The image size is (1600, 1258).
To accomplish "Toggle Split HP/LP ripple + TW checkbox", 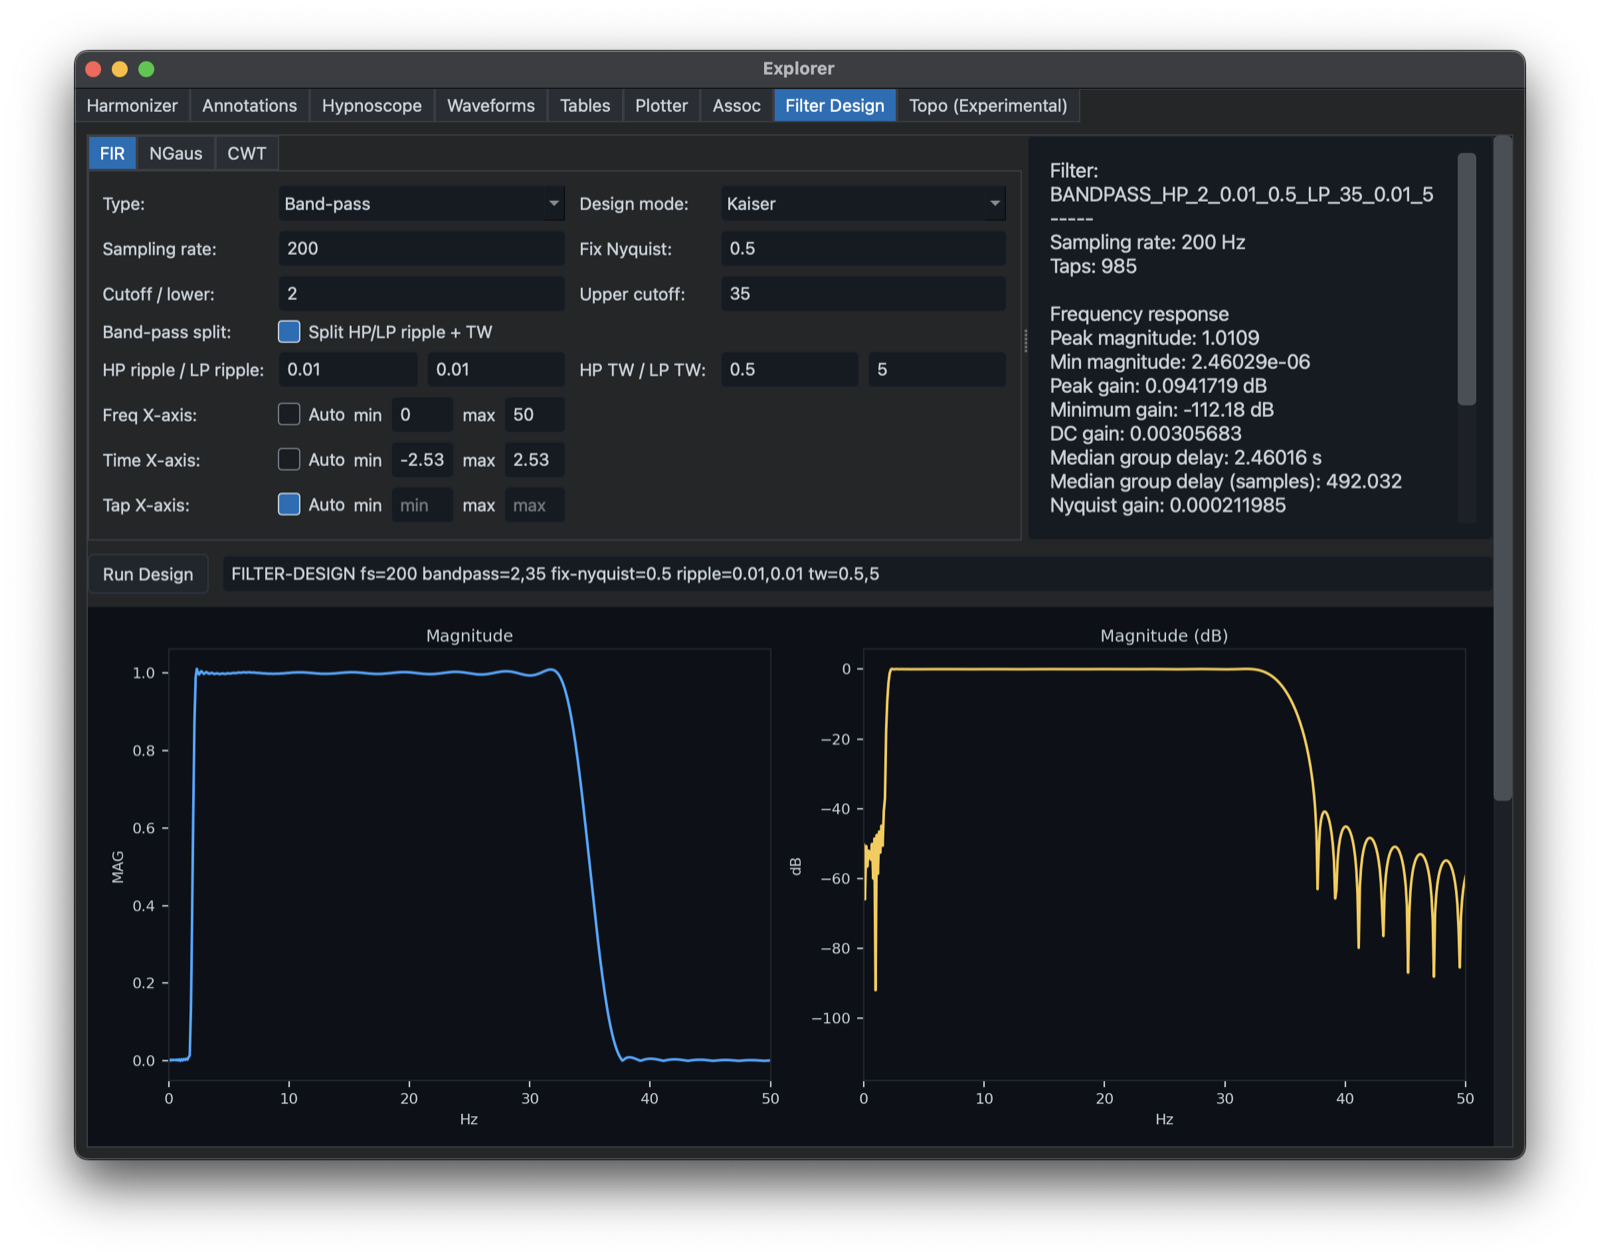I will pos(289,332).
